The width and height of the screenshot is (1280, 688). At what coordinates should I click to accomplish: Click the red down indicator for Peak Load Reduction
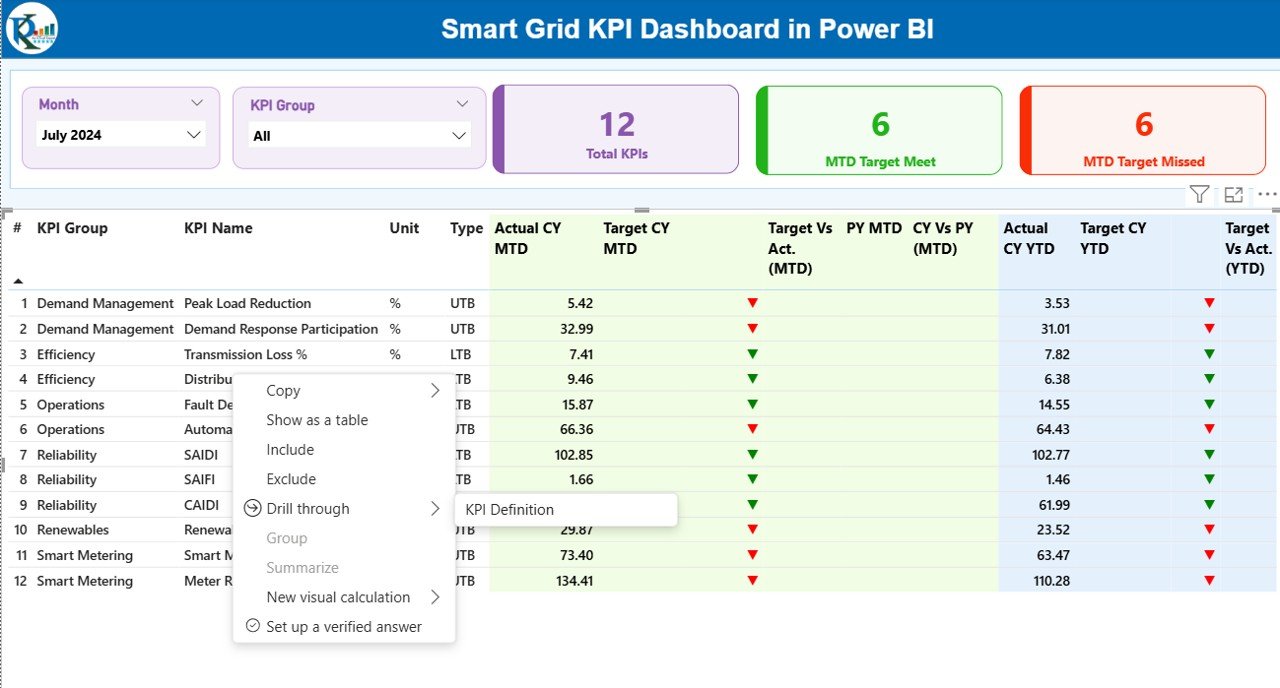click(751, 303)
